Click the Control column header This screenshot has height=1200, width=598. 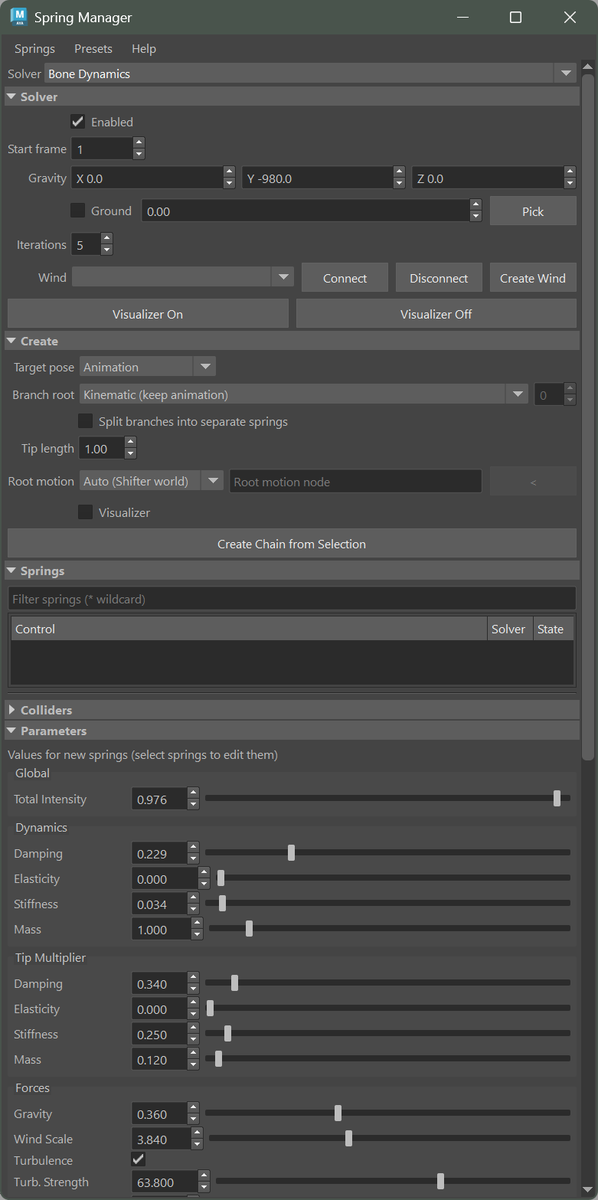(x=249, y=629)
